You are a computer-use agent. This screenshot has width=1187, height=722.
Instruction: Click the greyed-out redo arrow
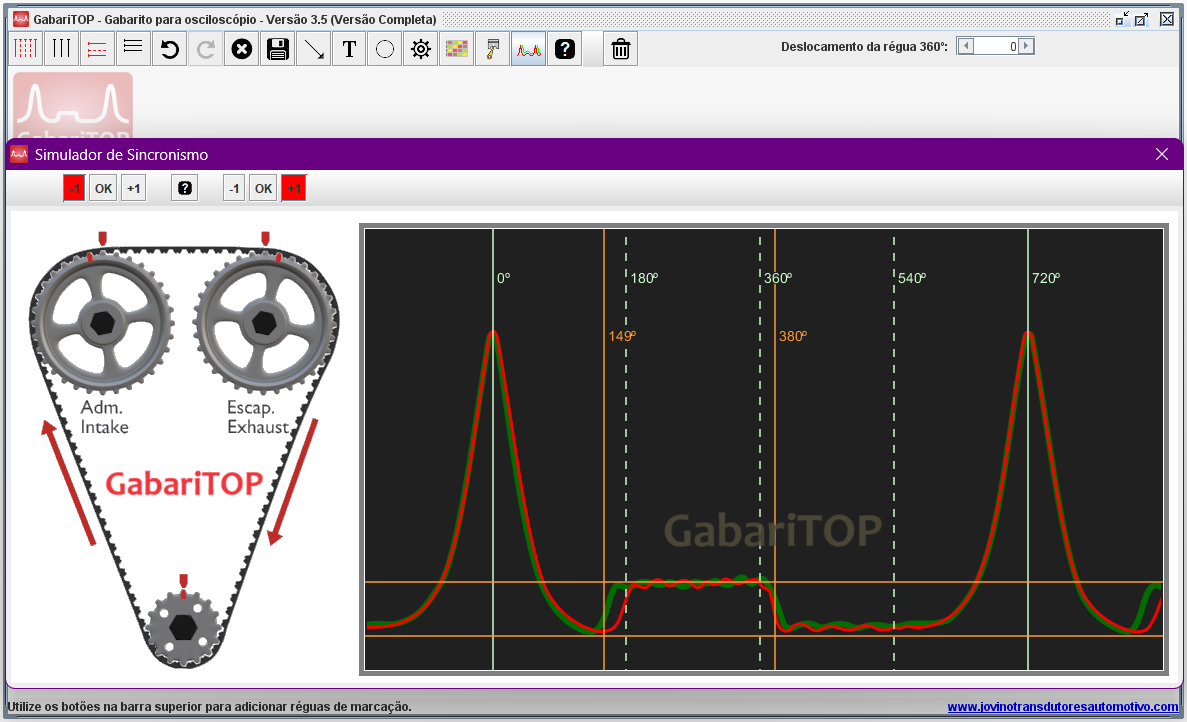click(205, 49)
